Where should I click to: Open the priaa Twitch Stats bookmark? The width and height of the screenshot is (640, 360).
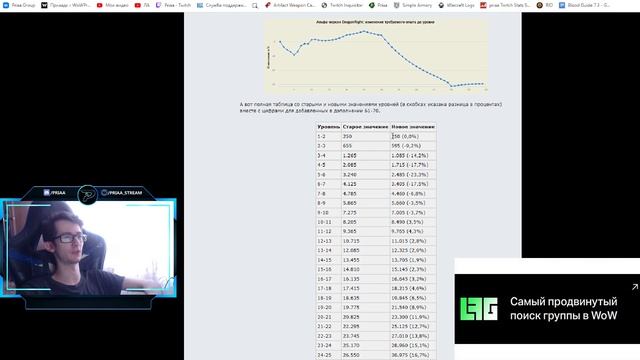pos(505,5)
